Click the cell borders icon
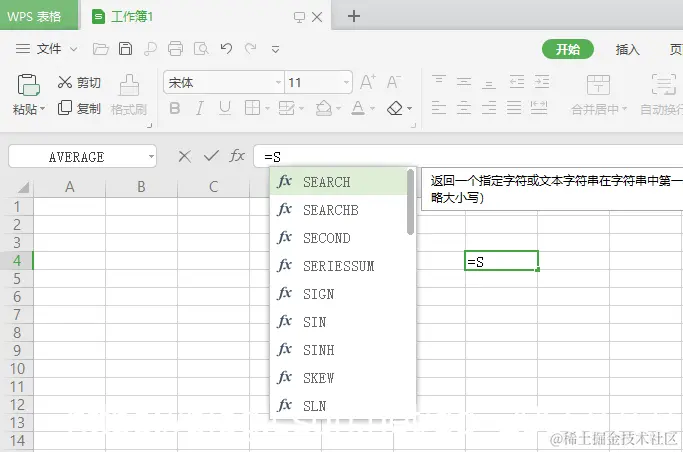 point(253,108)
